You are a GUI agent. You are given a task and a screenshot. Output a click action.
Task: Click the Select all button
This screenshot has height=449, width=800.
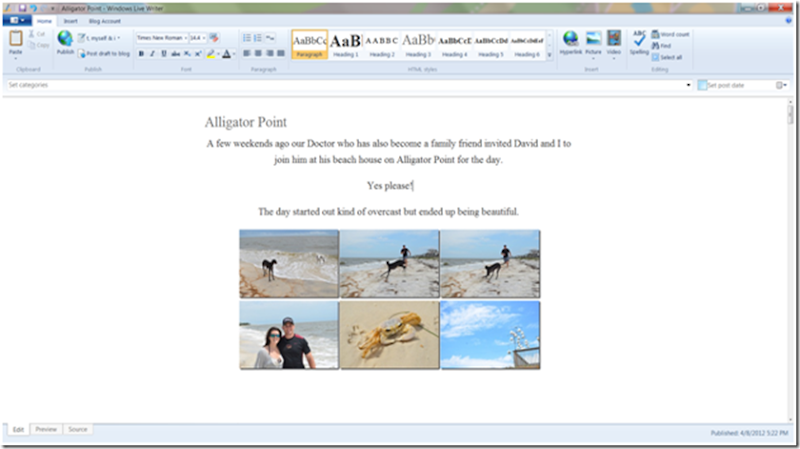coord(667,57)
